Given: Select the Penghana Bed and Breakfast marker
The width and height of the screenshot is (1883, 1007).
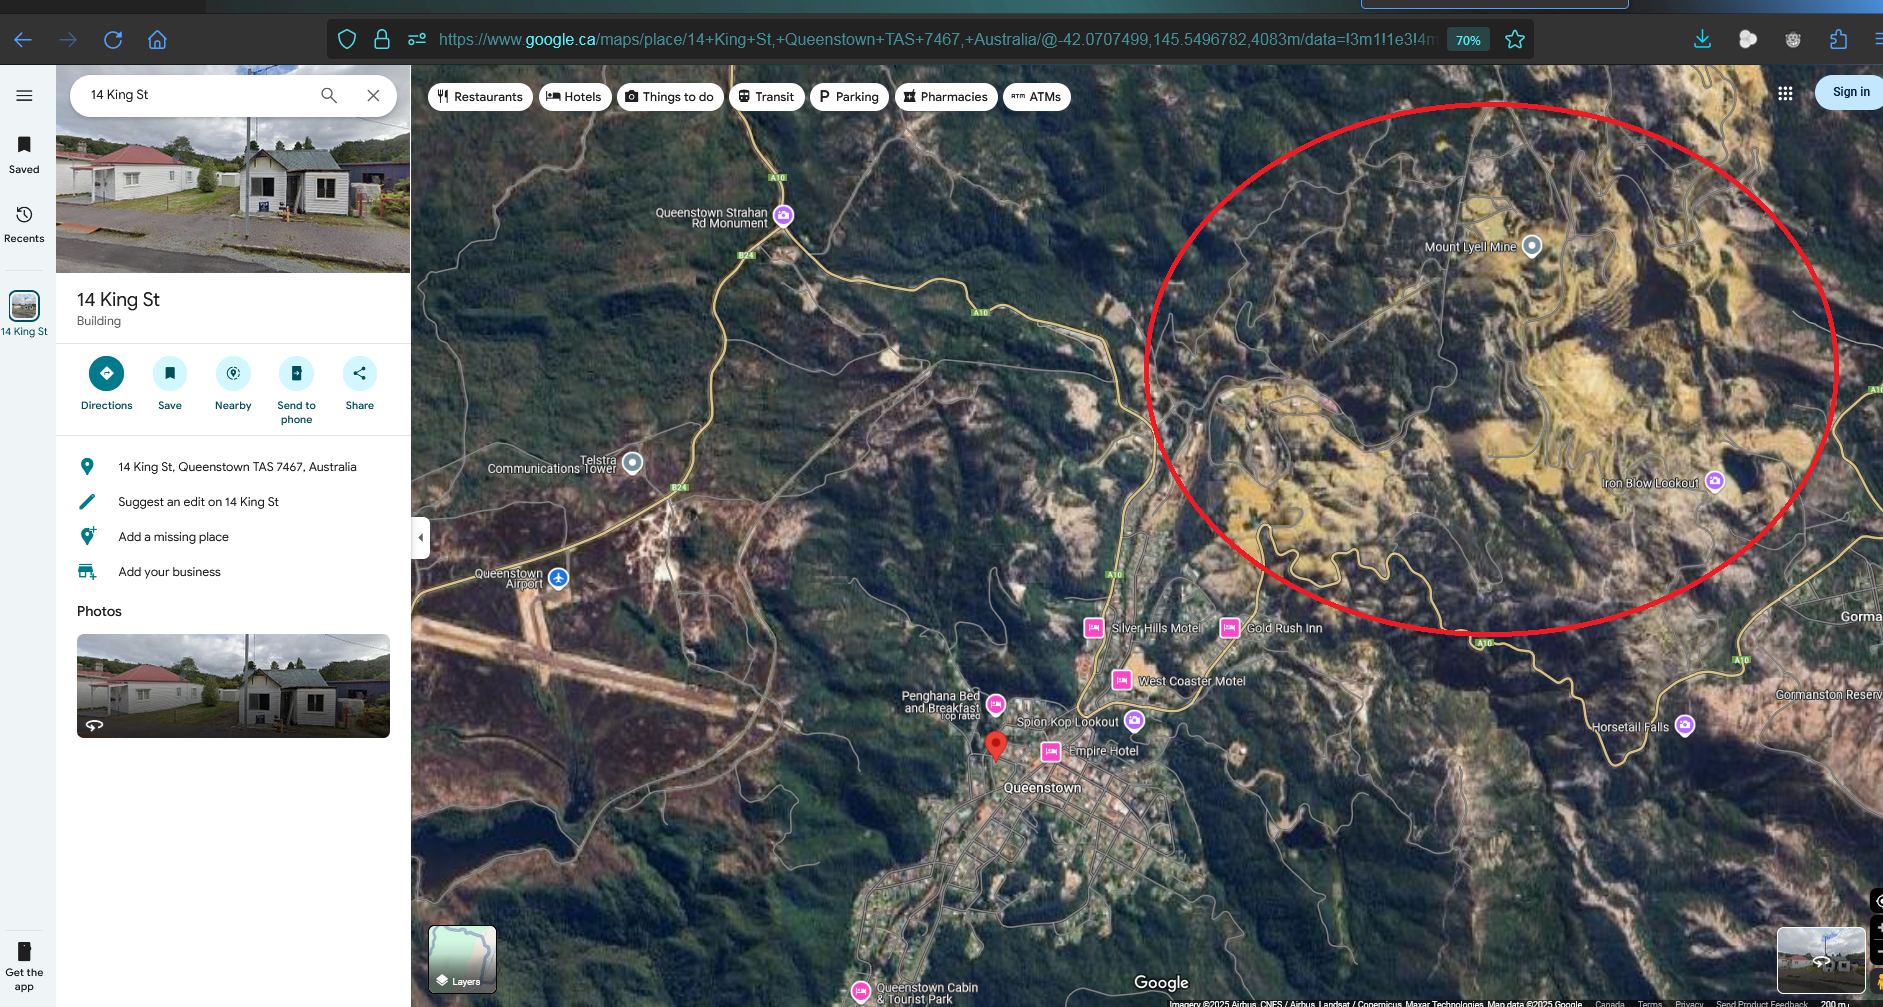Looking at the screenshot, I should tap(996, 705).
